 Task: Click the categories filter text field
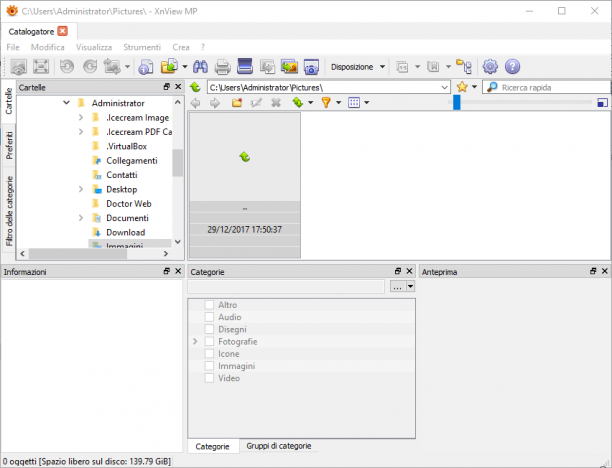(x=286, y=287)
